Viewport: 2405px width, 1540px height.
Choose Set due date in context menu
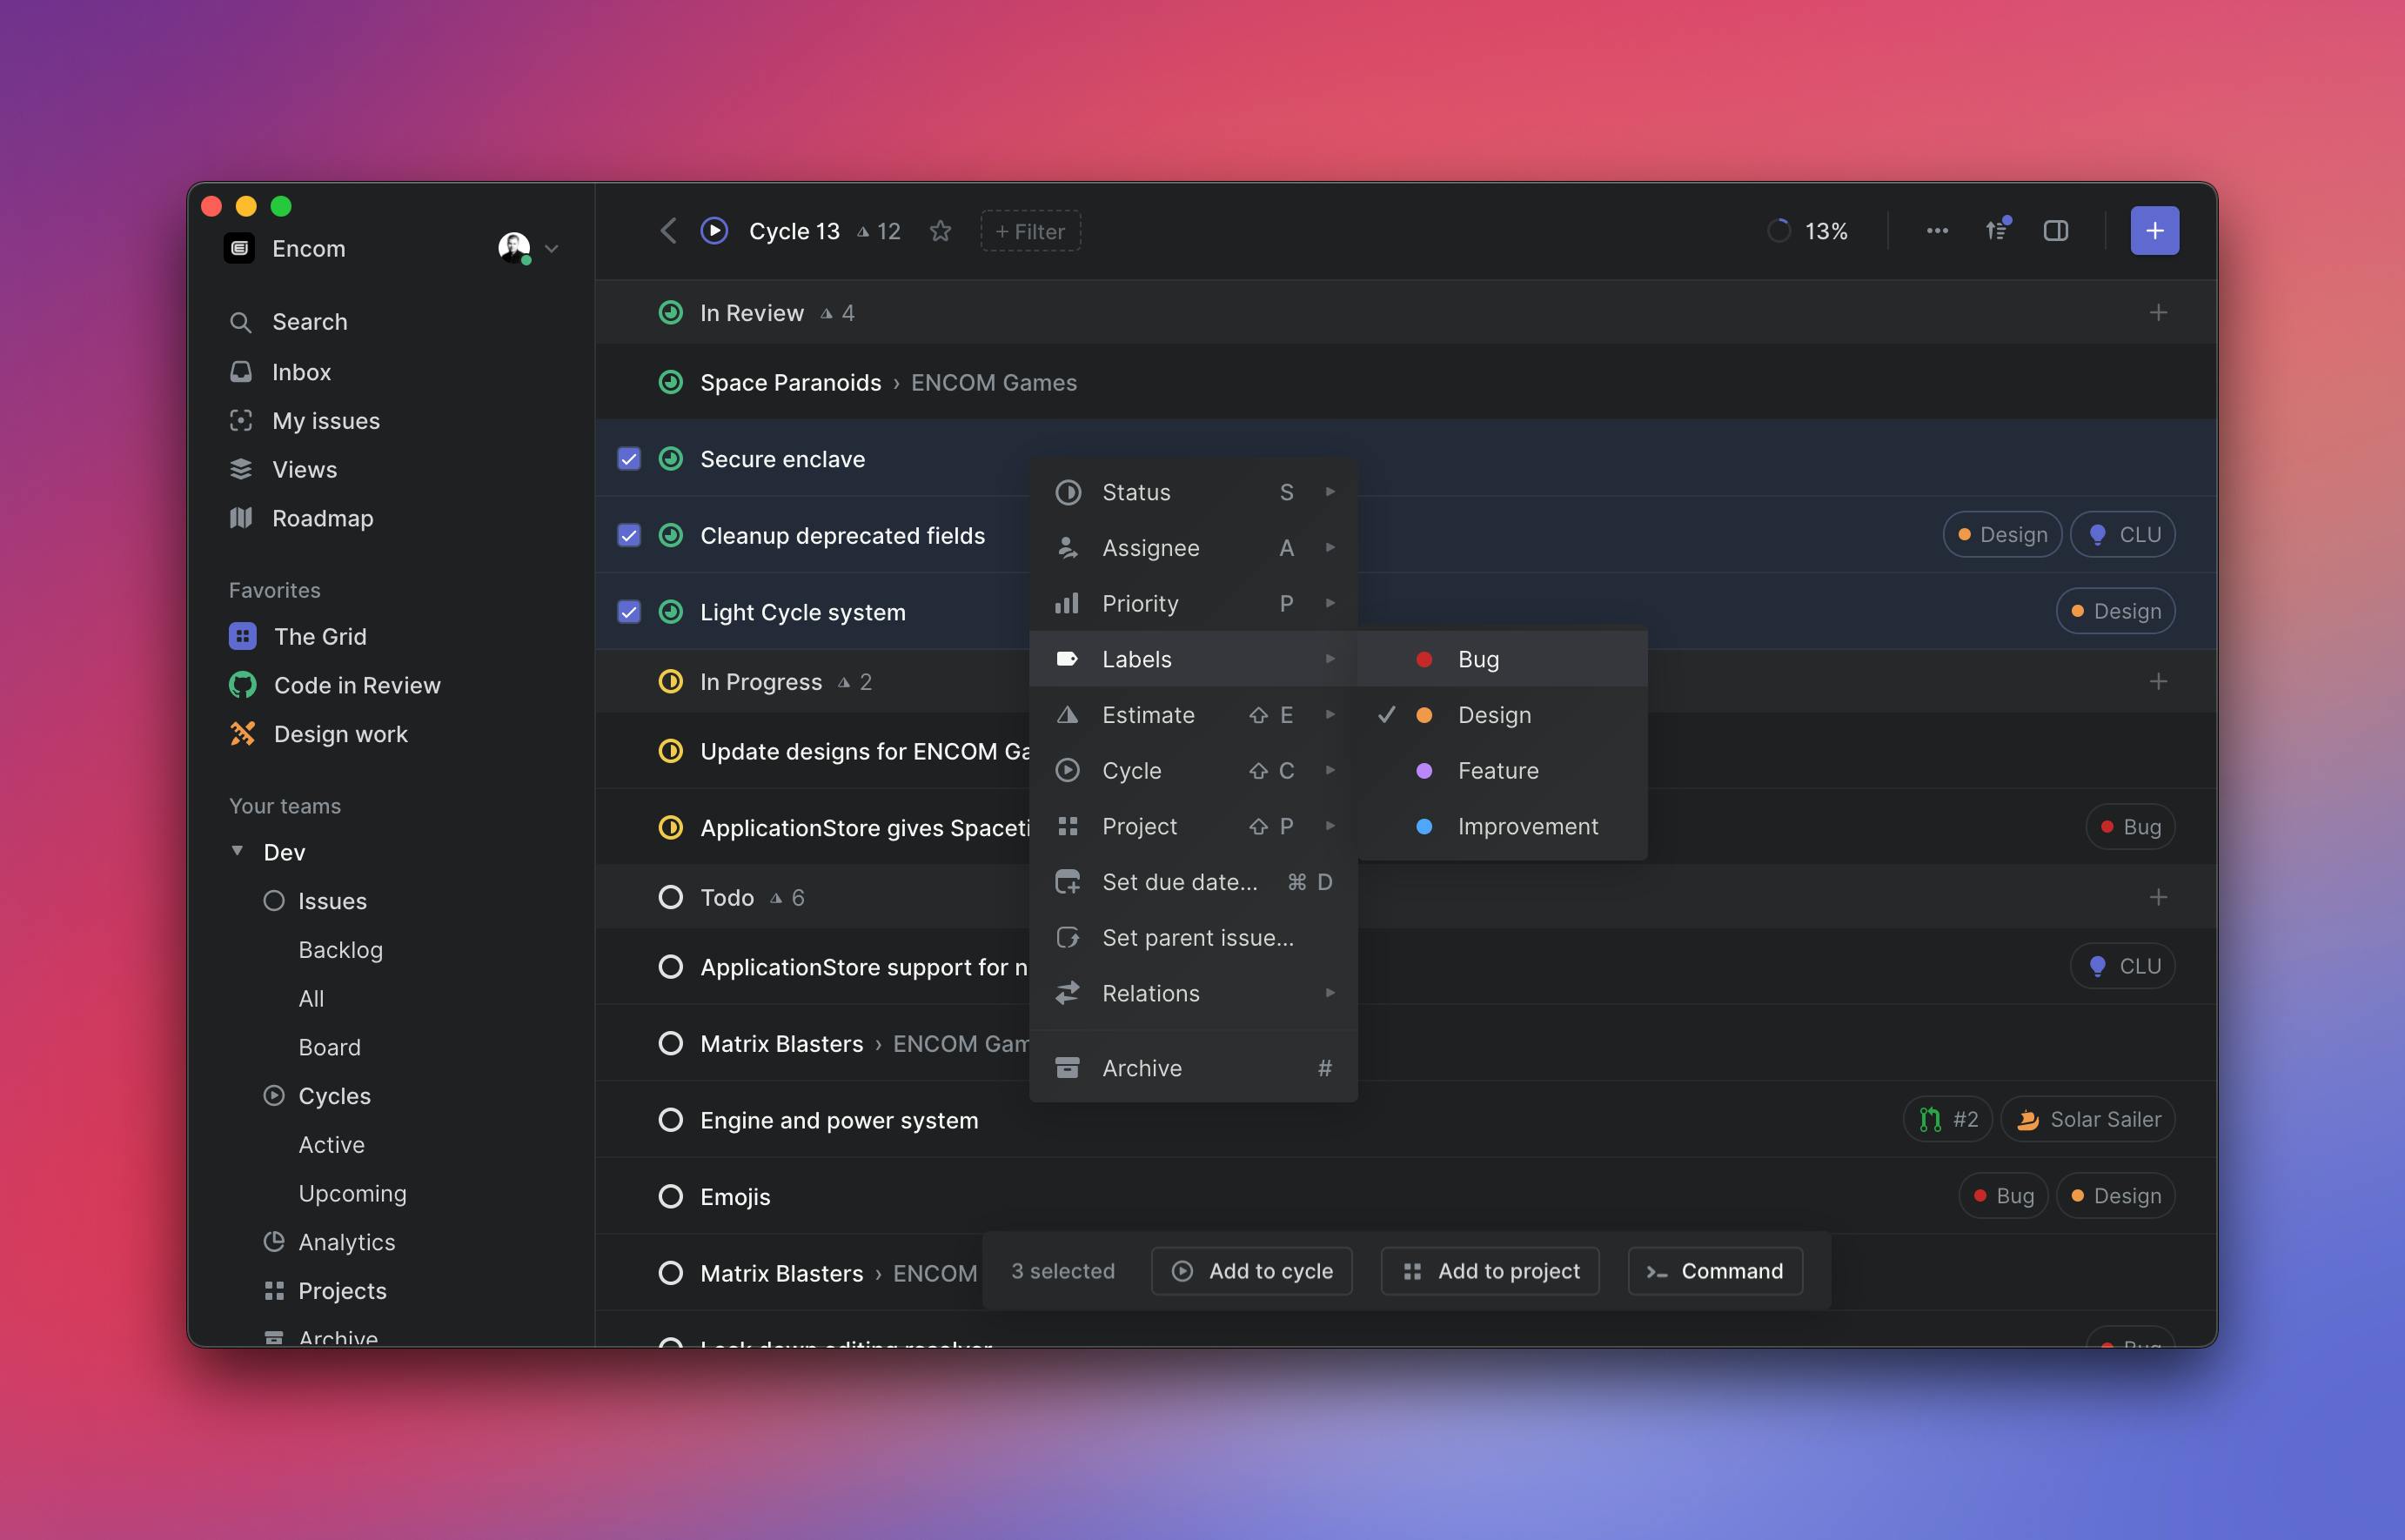click(1194, 882)
